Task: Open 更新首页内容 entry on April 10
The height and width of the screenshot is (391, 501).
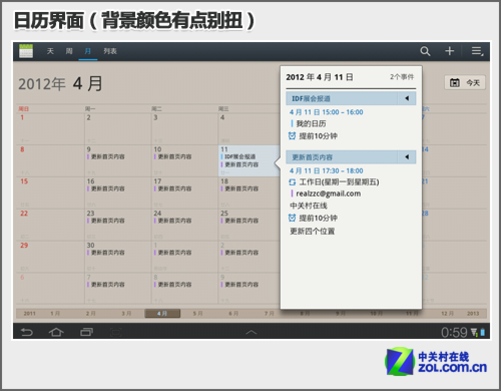Action: (x=173, y=157)
